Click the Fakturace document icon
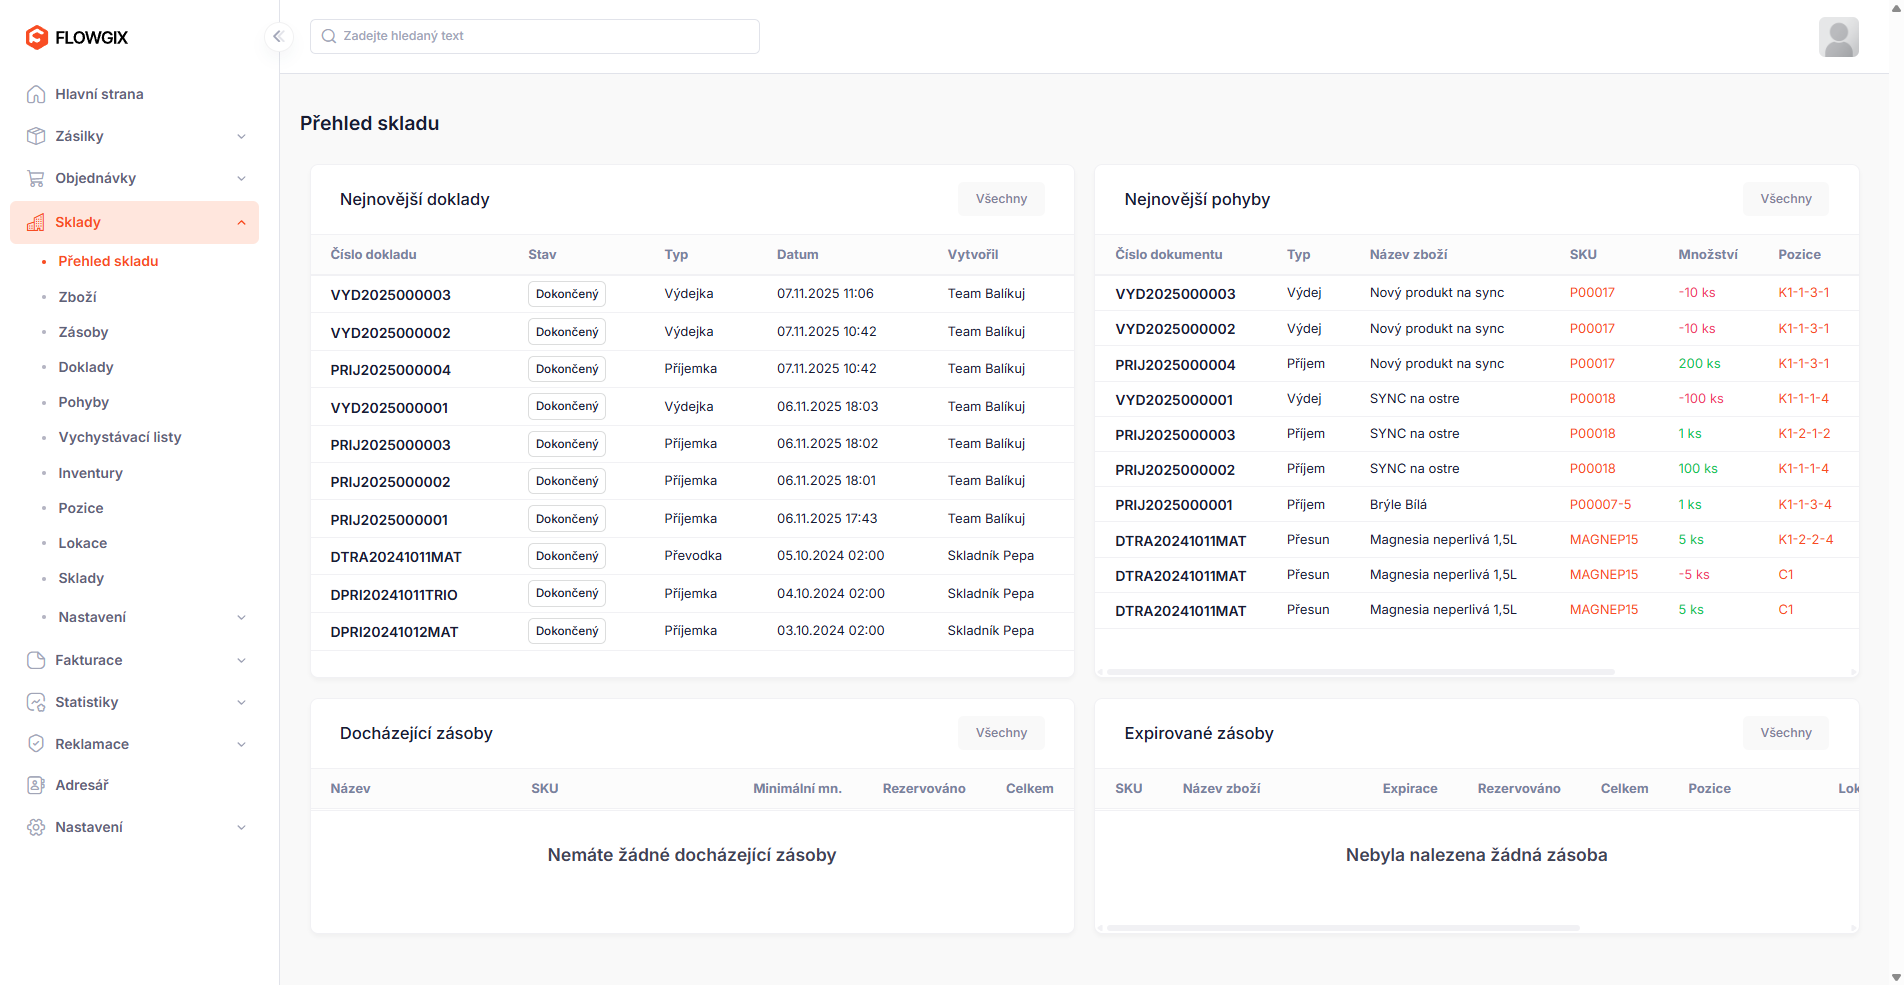Screen dimensions: 1904x985 (36, 660)
